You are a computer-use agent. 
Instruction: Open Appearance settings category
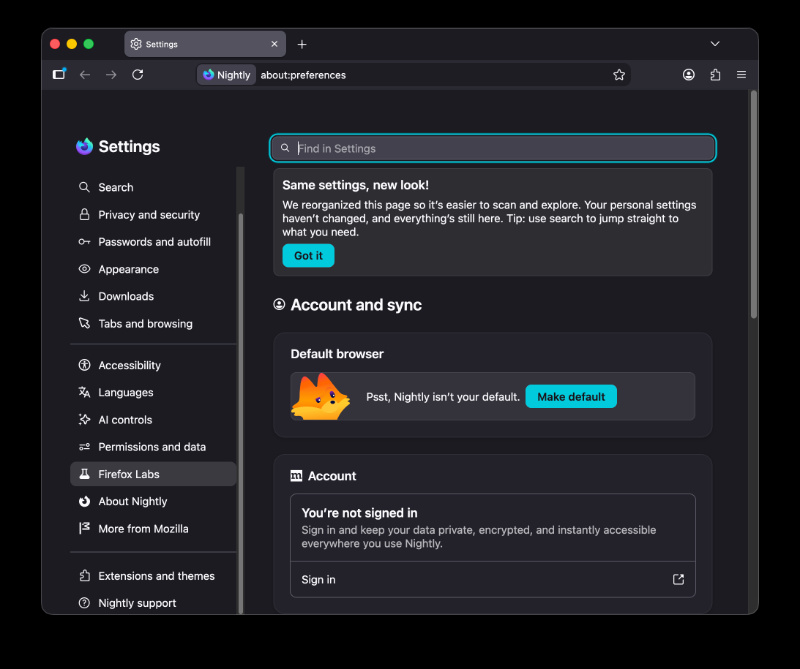tap(153, 269)
